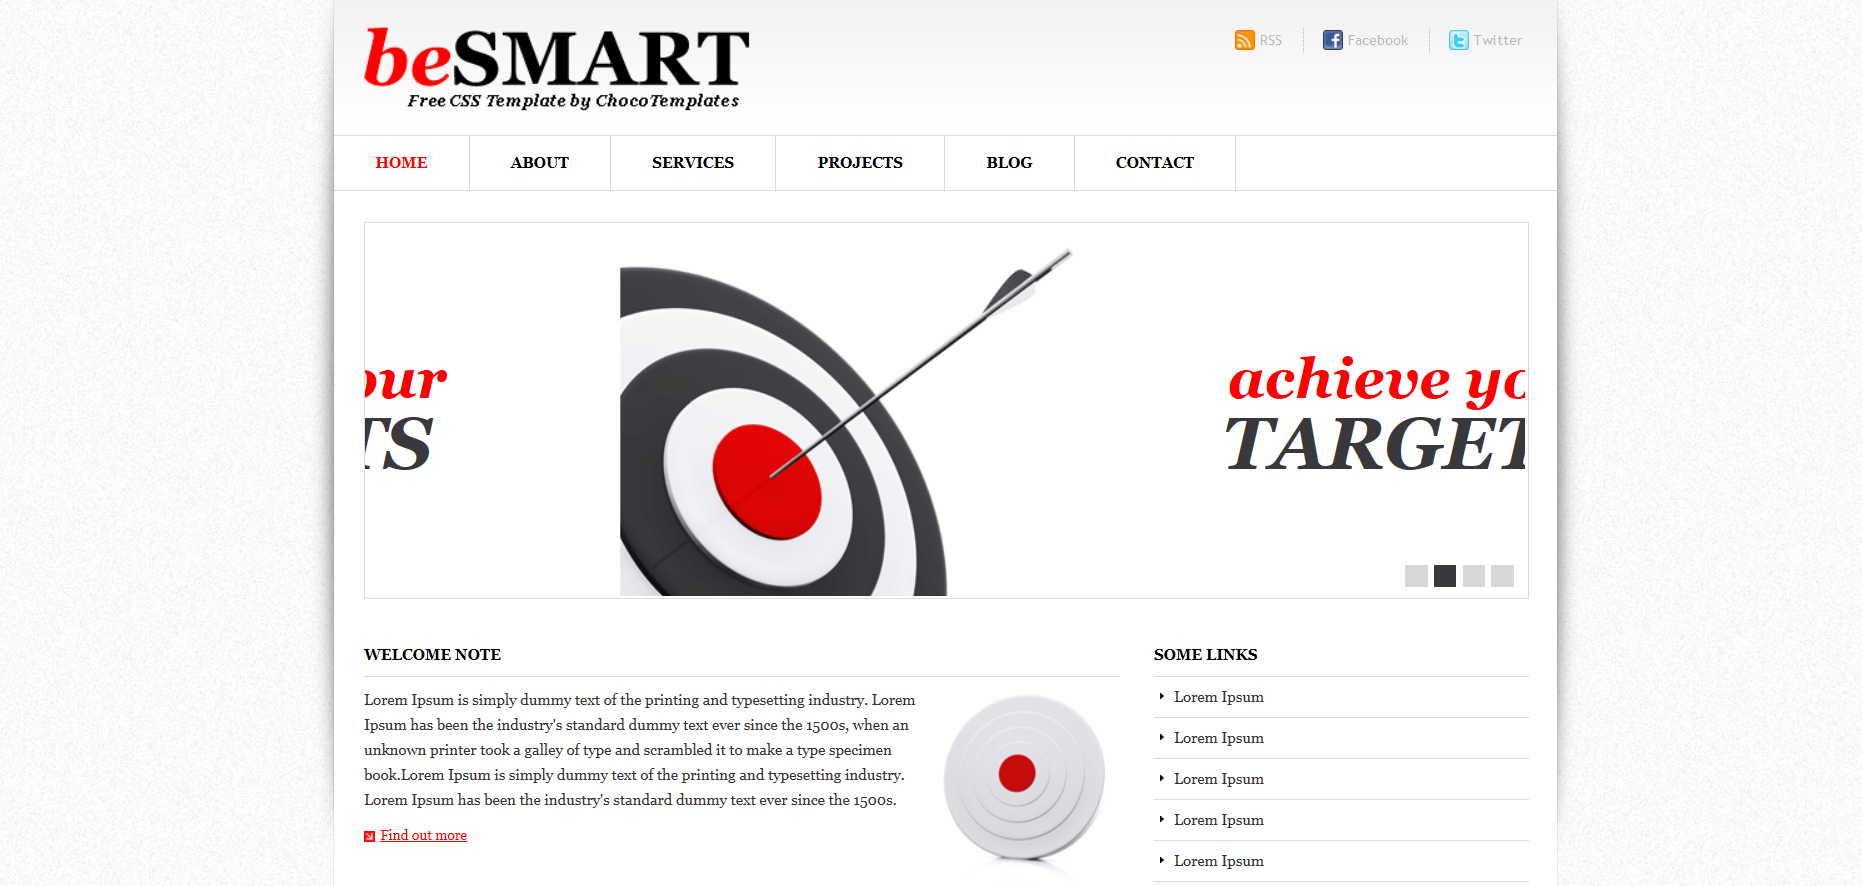Switch to the third slide indicator
1862x886 pixels.
click(x=1474, y=576)
